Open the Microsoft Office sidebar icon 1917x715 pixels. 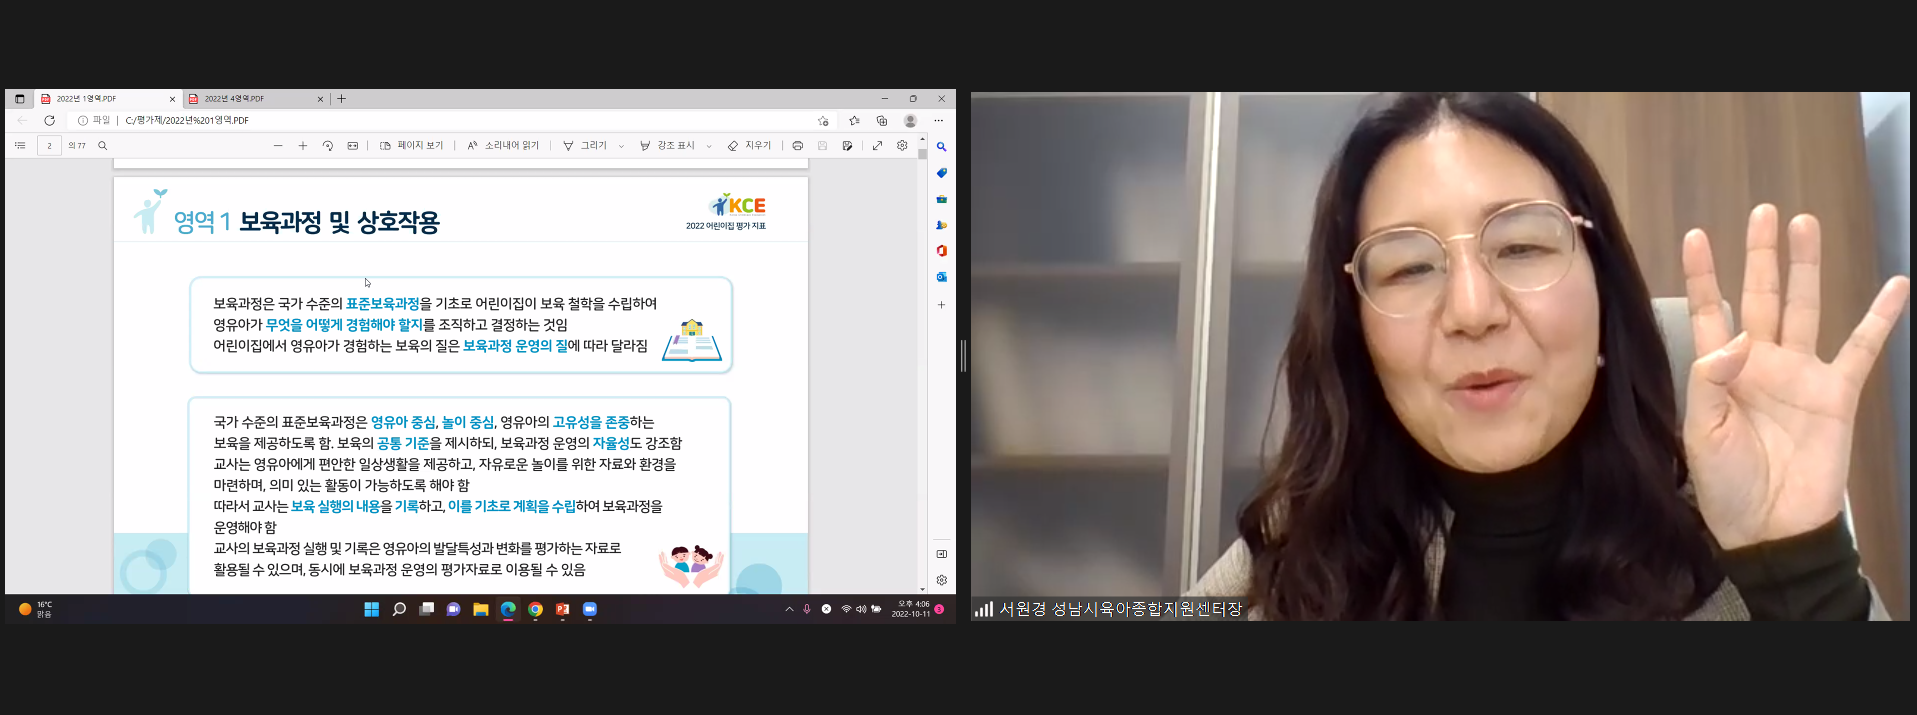941,251
